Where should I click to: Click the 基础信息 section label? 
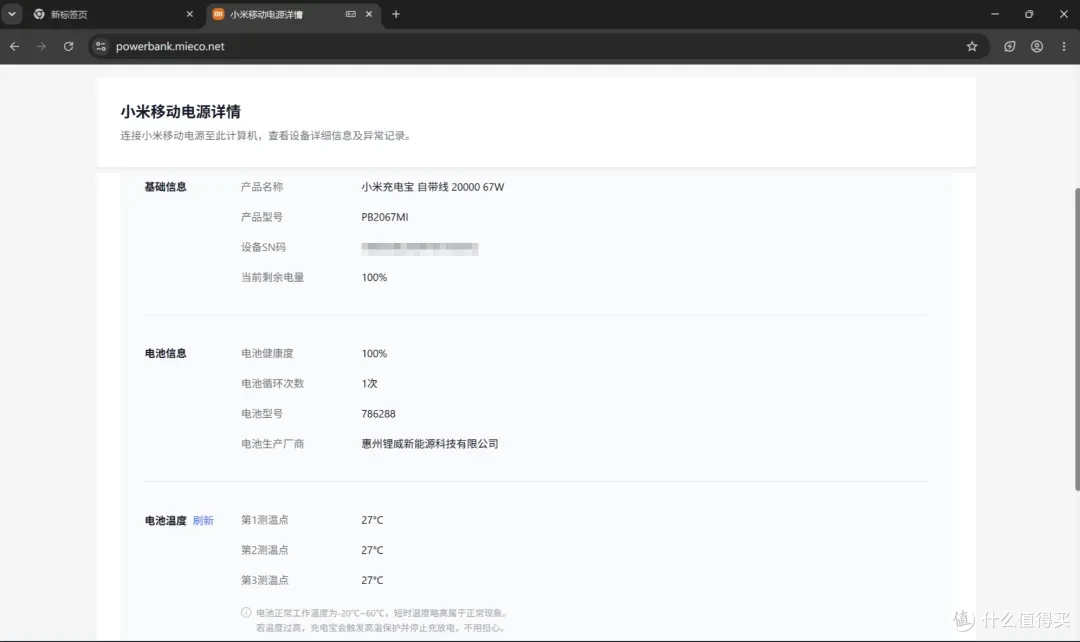tap(165, 187)
